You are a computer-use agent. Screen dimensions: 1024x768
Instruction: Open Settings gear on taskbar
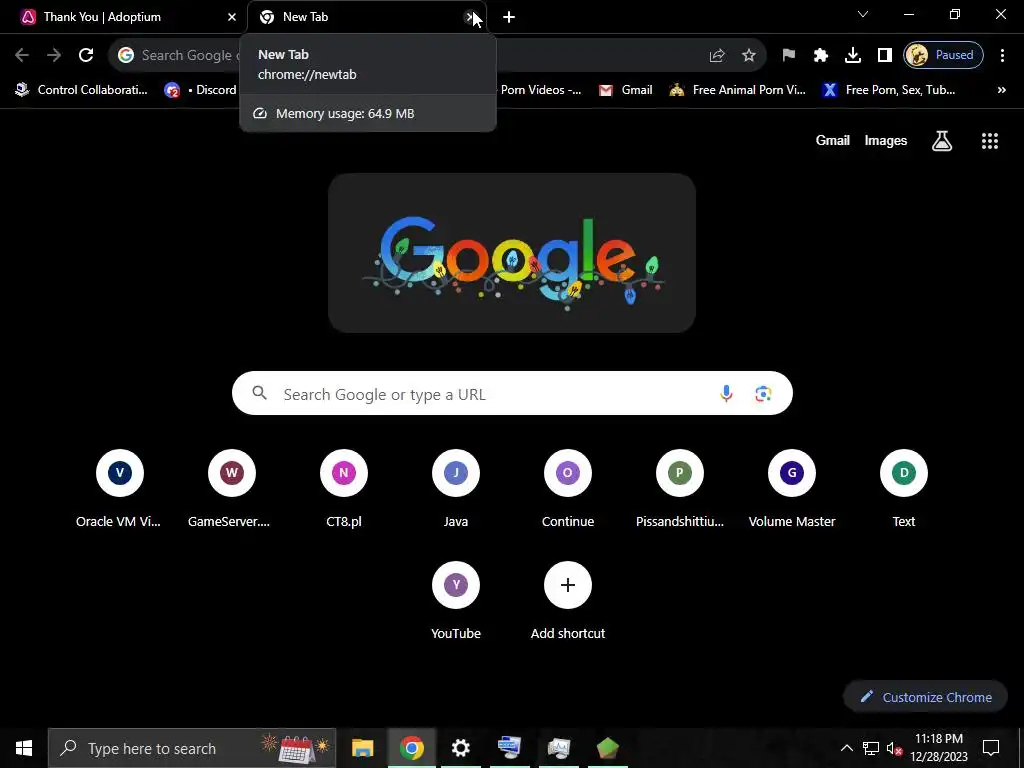coord(460,748)
